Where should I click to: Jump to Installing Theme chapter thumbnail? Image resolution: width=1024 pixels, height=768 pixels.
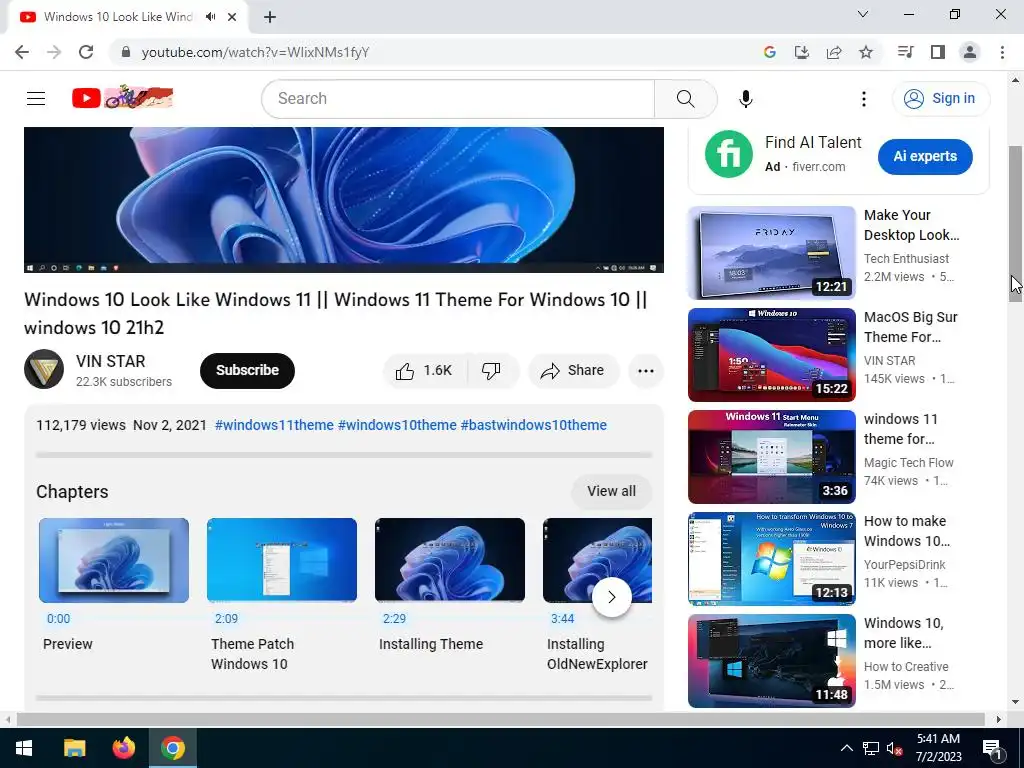coord(450,560)
